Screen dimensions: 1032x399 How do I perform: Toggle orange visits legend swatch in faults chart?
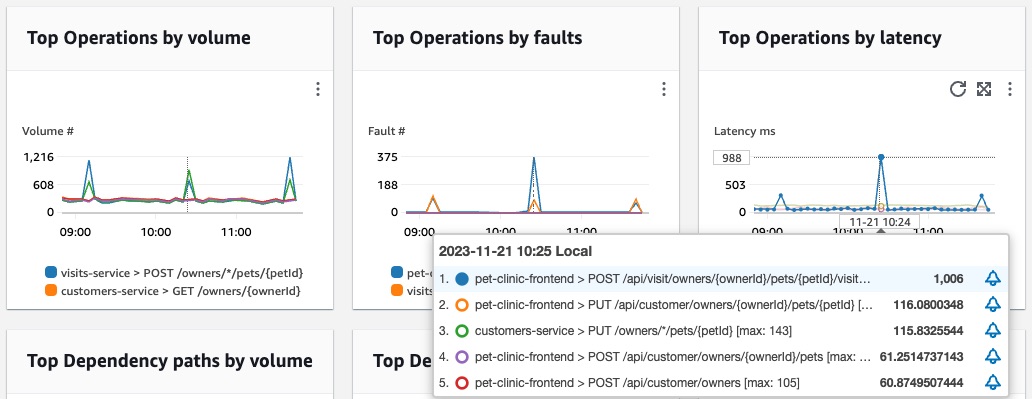tap(397, 290)
